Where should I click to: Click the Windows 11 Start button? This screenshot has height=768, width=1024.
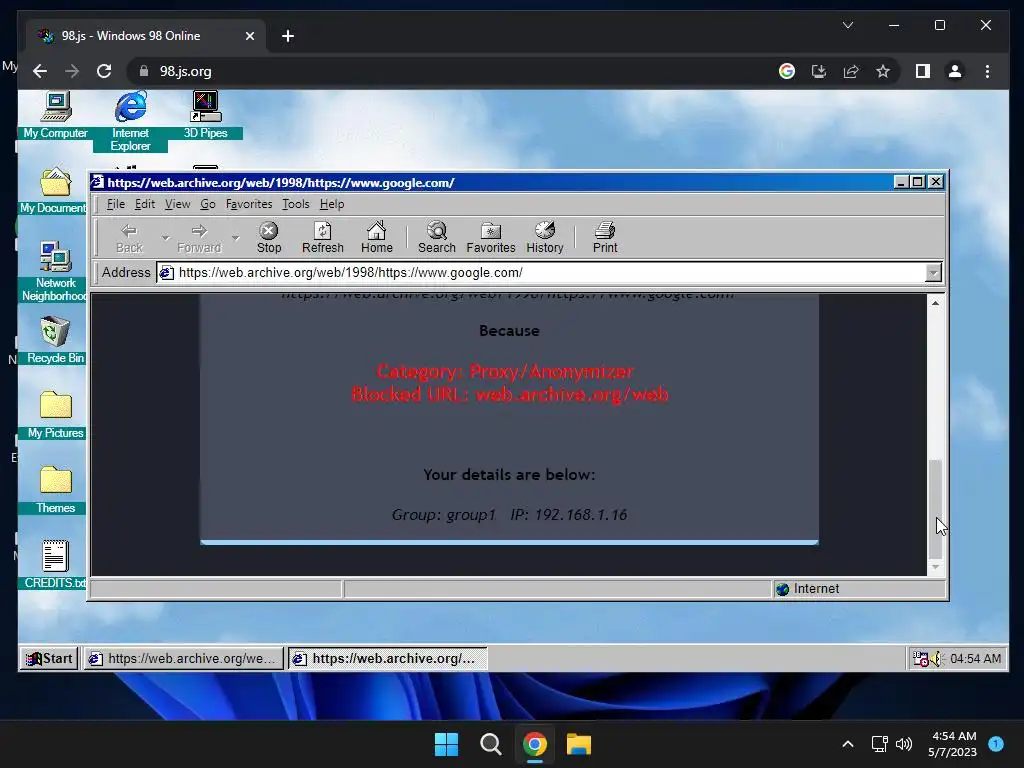(x=447, y=744)
